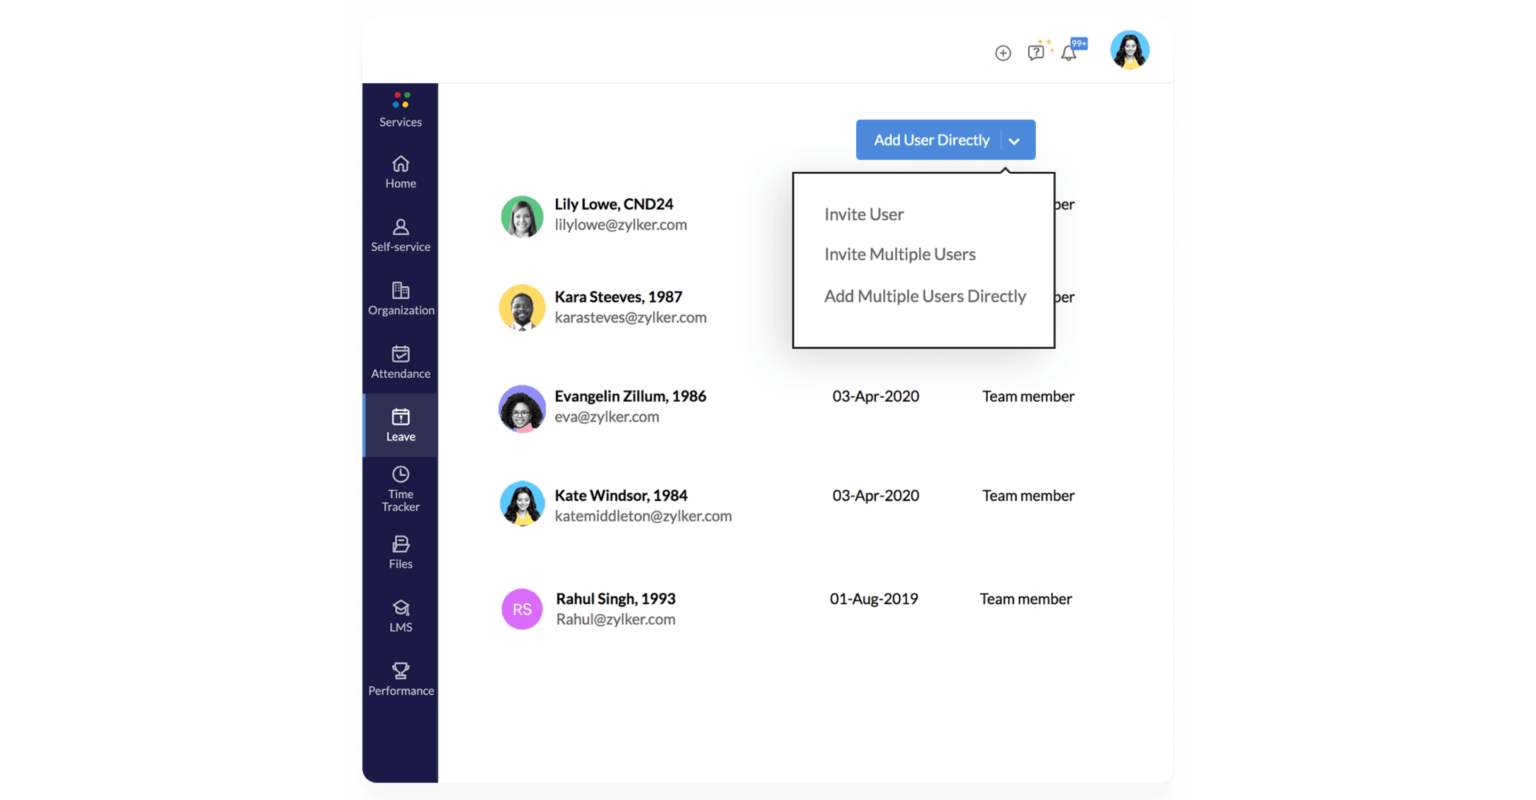The width and height of the screenshot is (1536, 800).
Task: Choose Add Multiple Users Directly option
Action: (x=924, y=296)
